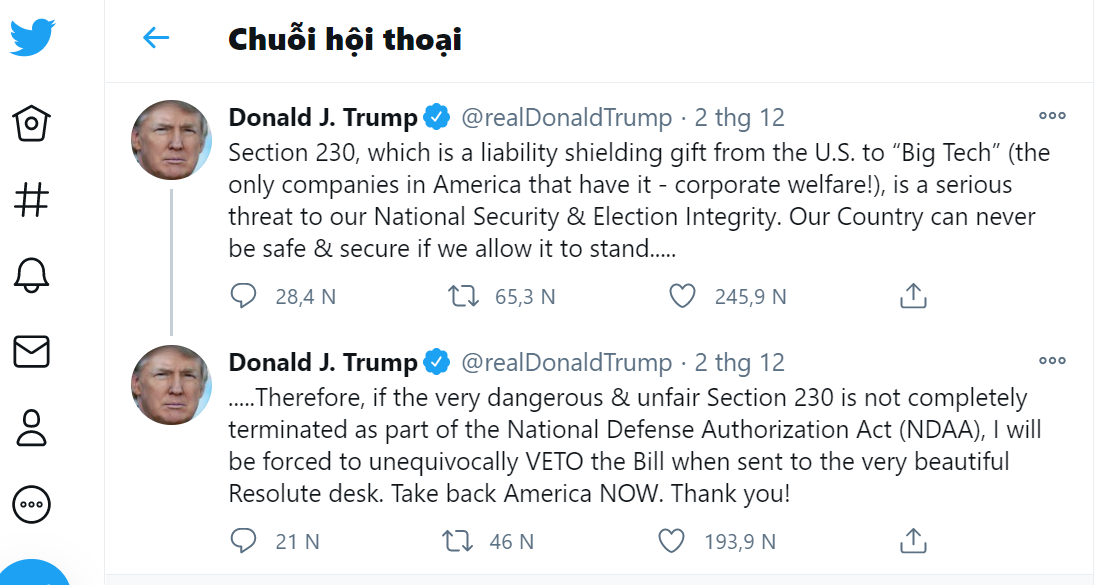Go back using the arrow icon
The height and width of the screenshot is (585, 1099).
(156, 38)
